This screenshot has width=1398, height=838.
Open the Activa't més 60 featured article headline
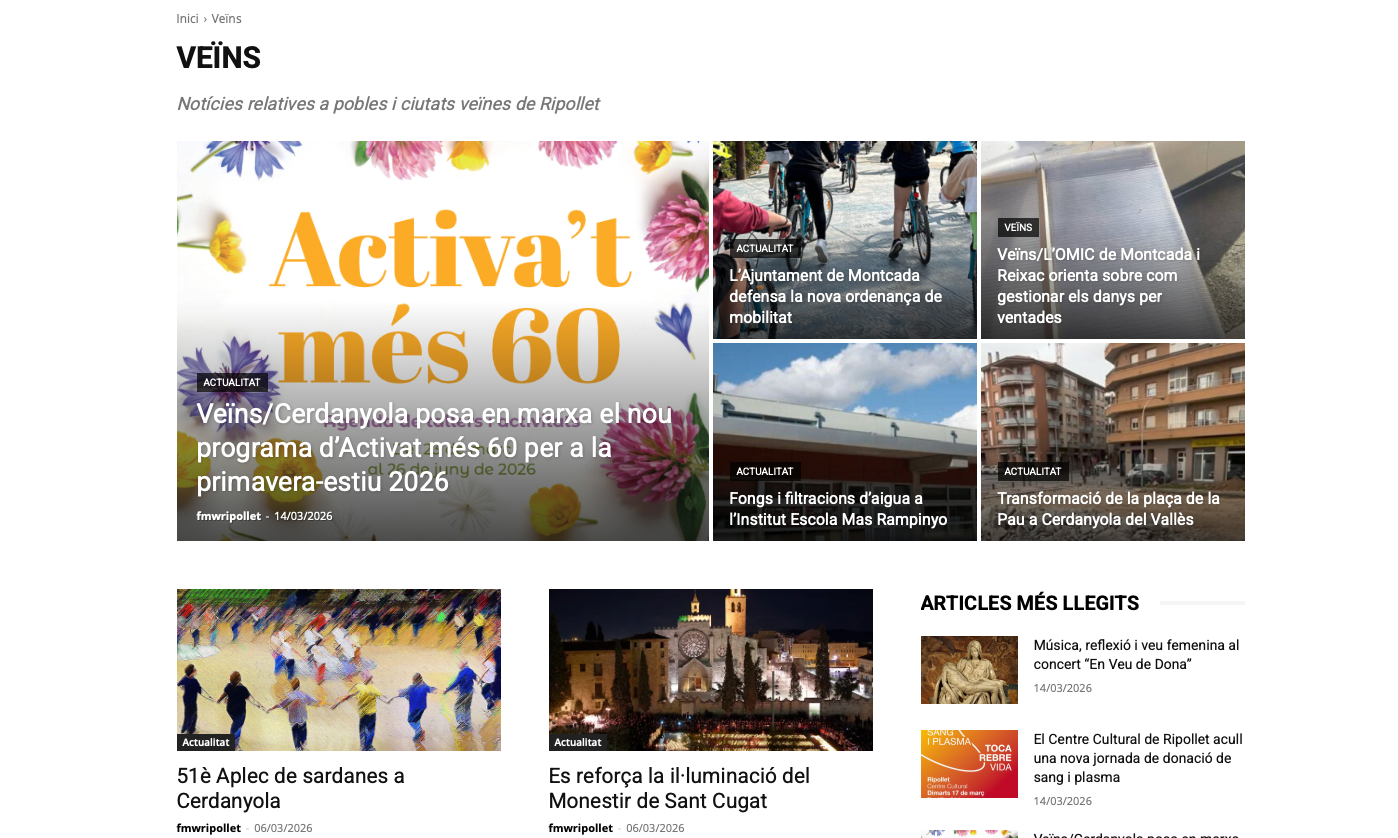point(434,448)
